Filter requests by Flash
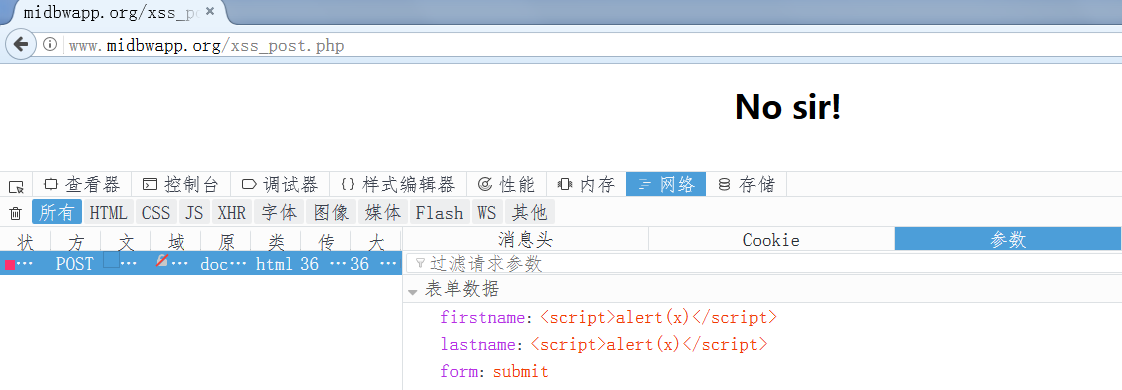1122x390 pixels. coord(439,213)
